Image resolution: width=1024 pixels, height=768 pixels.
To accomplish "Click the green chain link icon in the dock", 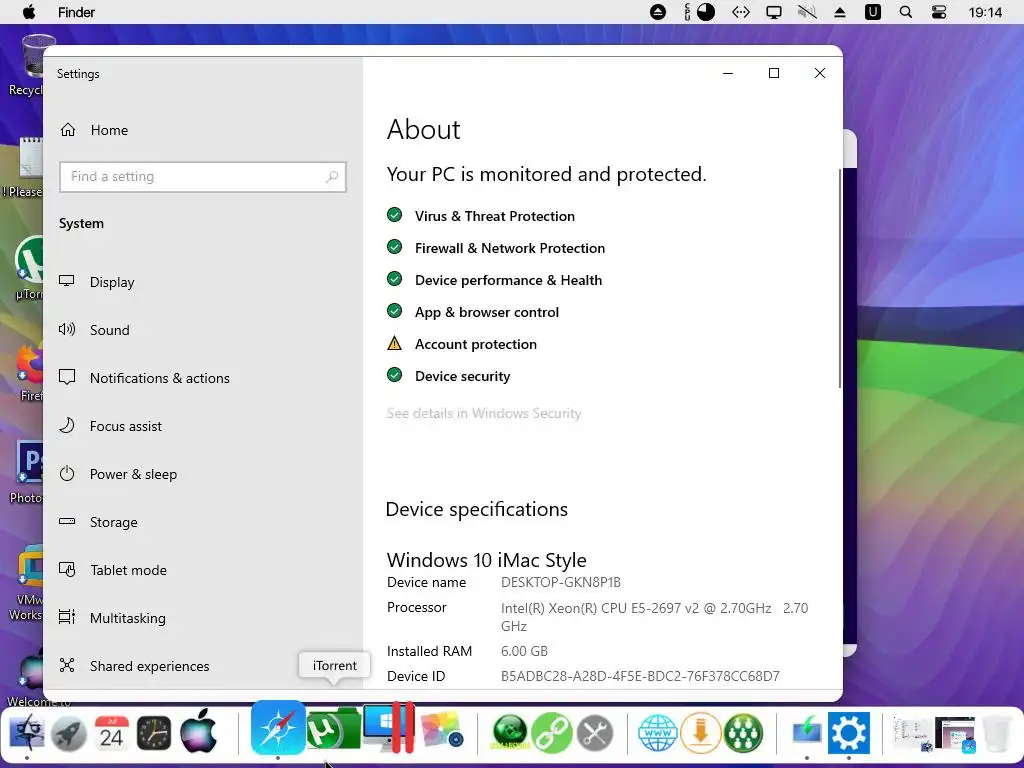I will [x=552, y=733].
